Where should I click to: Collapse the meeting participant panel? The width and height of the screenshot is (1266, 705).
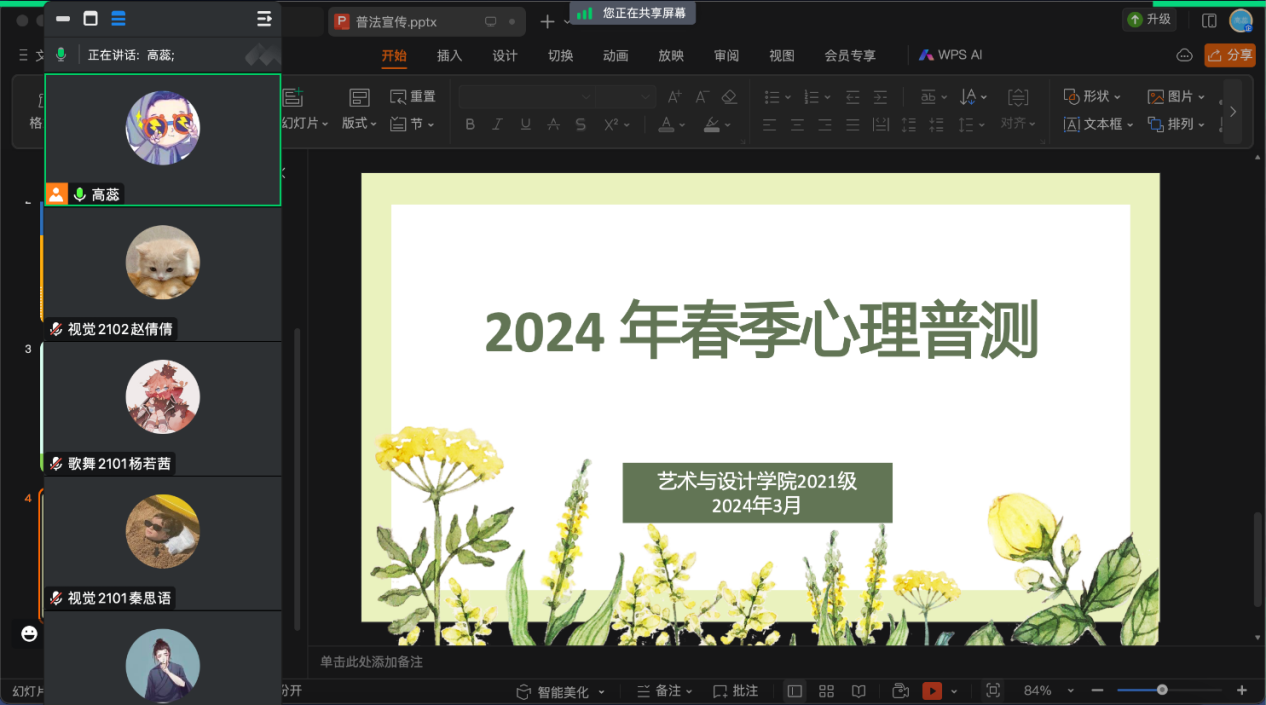pyautogui.click(x=264, y=19)
